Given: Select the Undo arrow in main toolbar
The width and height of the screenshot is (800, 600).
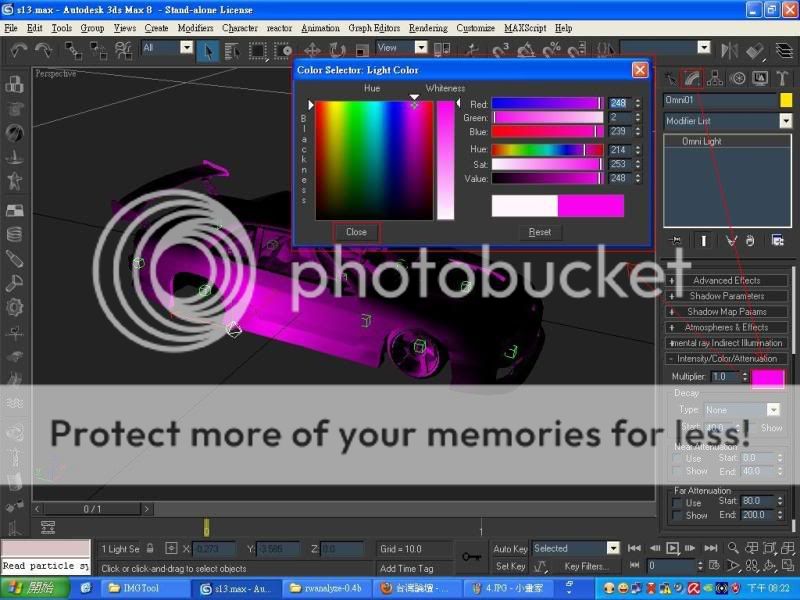Looking at the screenshot, I should pos(18,49).
